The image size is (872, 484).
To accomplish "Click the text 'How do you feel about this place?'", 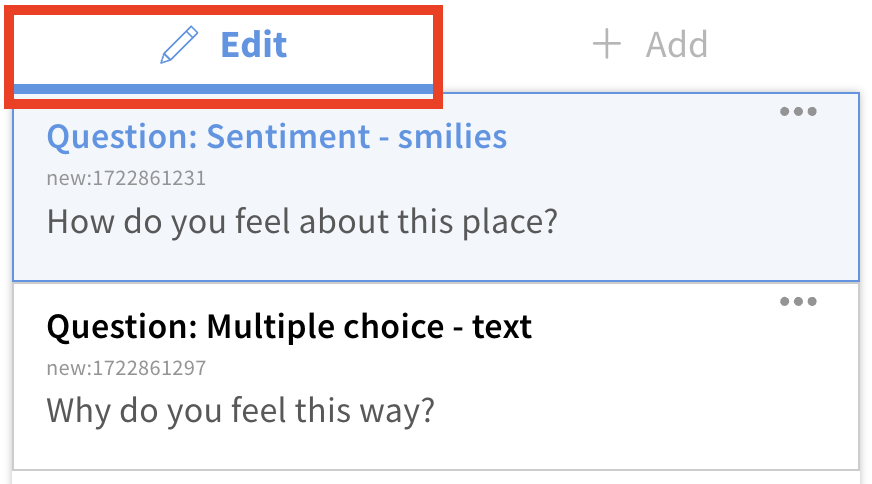I will pos(301,221).
